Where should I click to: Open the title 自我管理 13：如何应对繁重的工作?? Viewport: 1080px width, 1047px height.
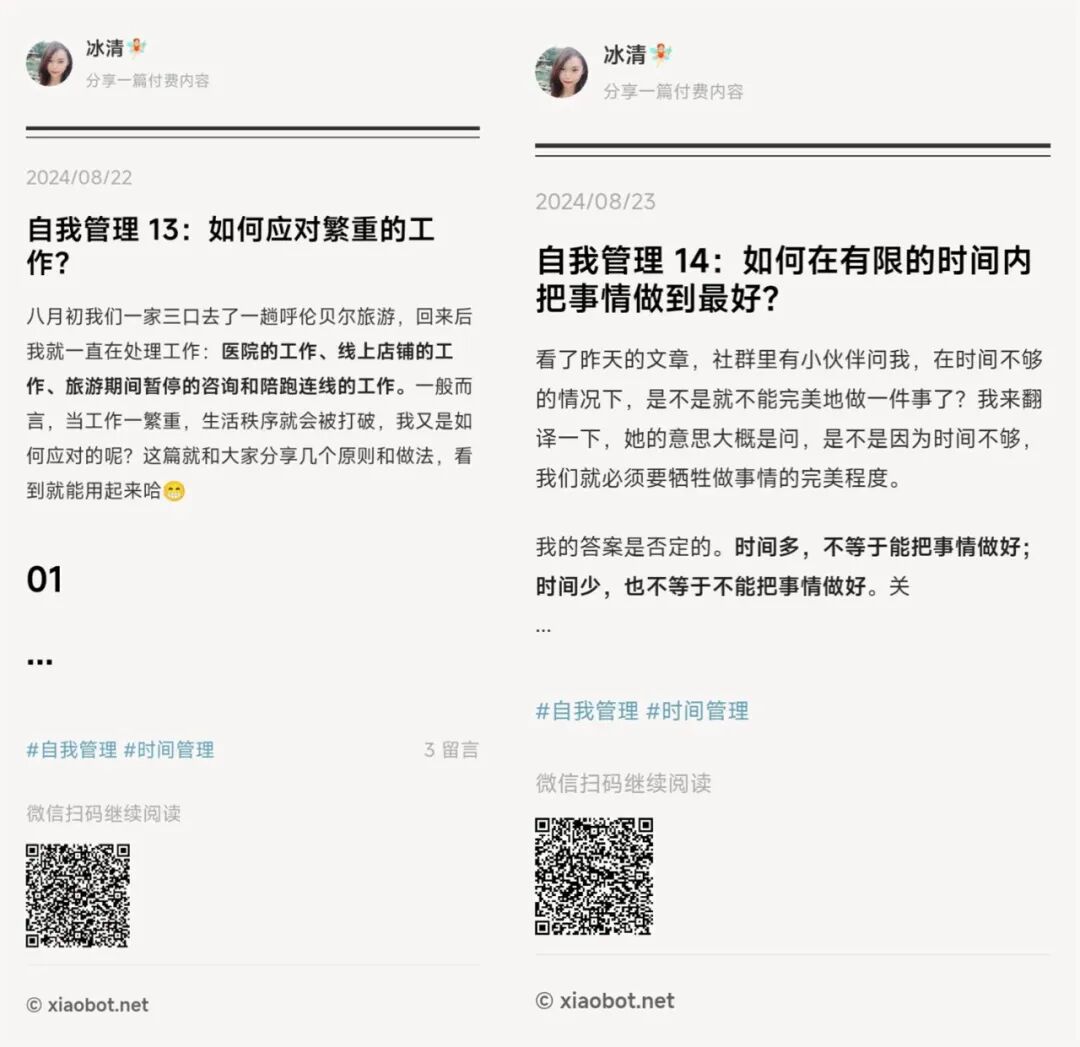pyautogui.click(x=231, y=246)
